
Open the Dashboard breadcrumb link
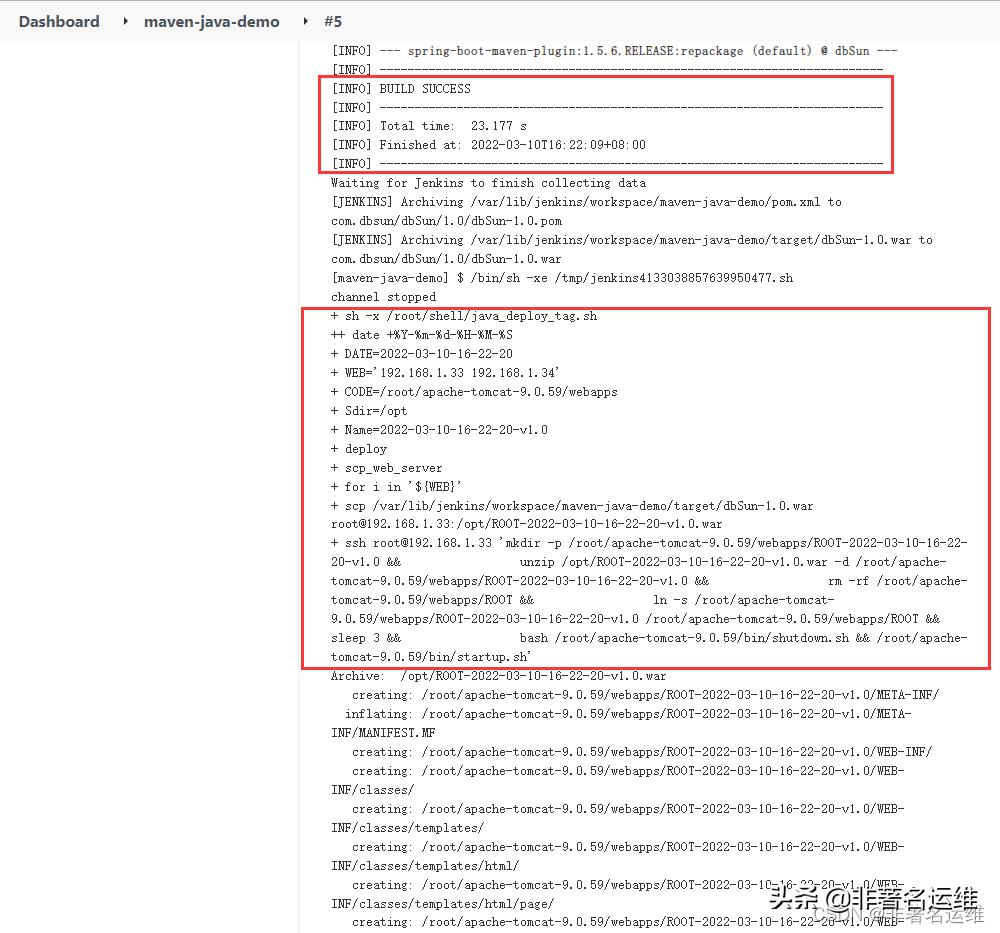[58, 21]
